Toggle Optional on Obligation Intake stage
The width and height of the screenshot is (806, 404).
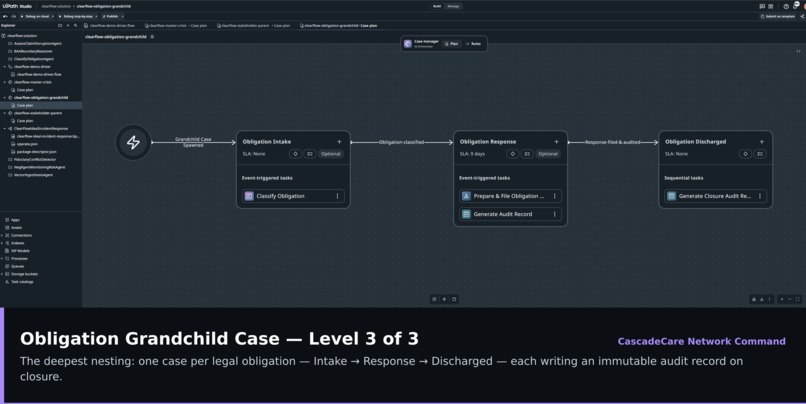tap(331, 154)
